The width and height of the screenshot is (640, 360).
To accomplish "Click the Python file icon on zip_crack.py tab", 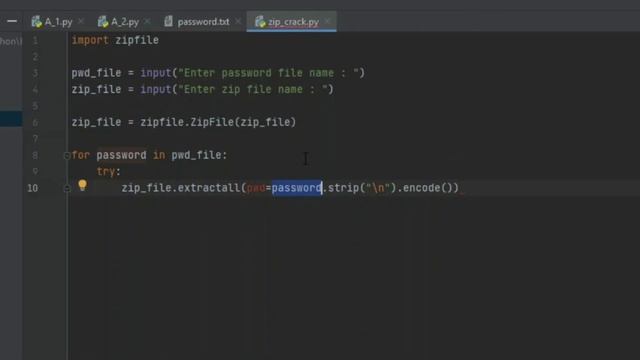I will [260, 22].
